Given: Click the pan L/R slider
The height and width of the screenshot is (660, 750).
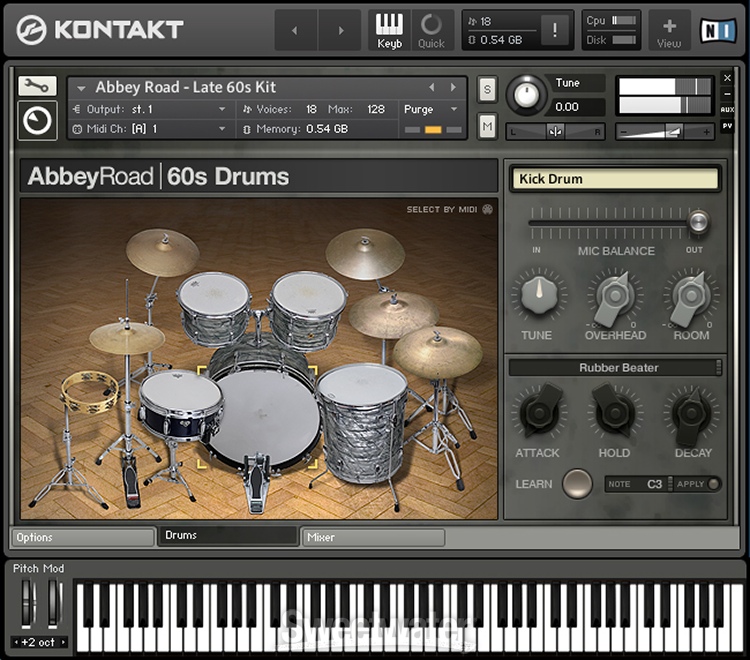Looking at the screenshot, I should tap(555, 132).
